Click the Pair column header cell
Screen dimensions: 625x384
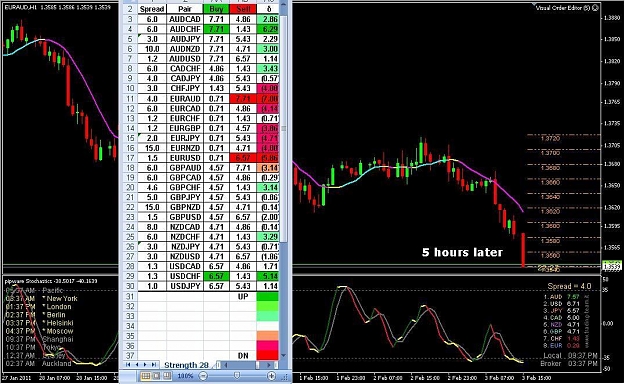pos(185,9)
